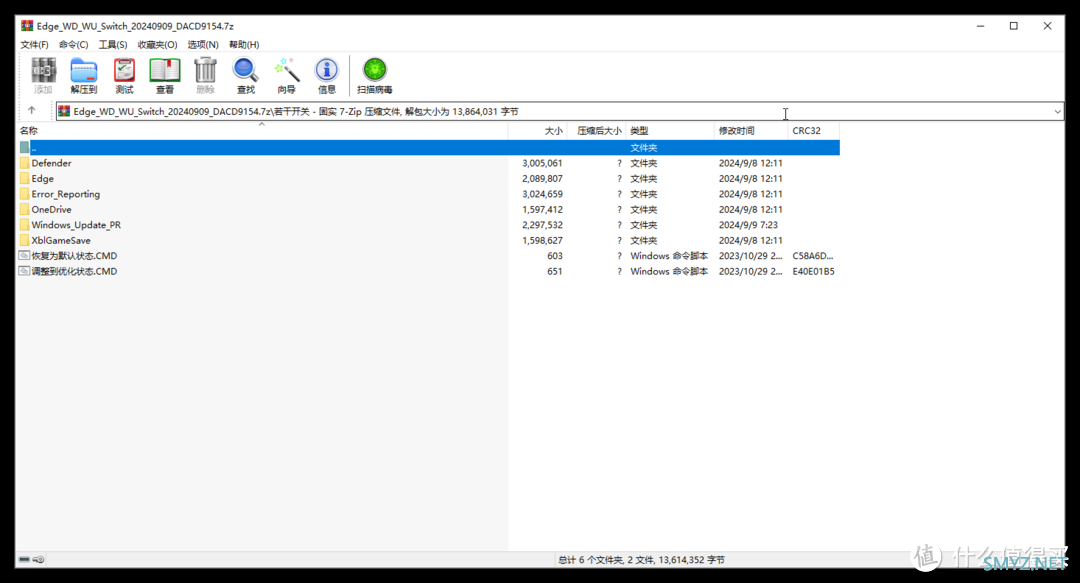Click inside the archive path field

pos(559,112)
